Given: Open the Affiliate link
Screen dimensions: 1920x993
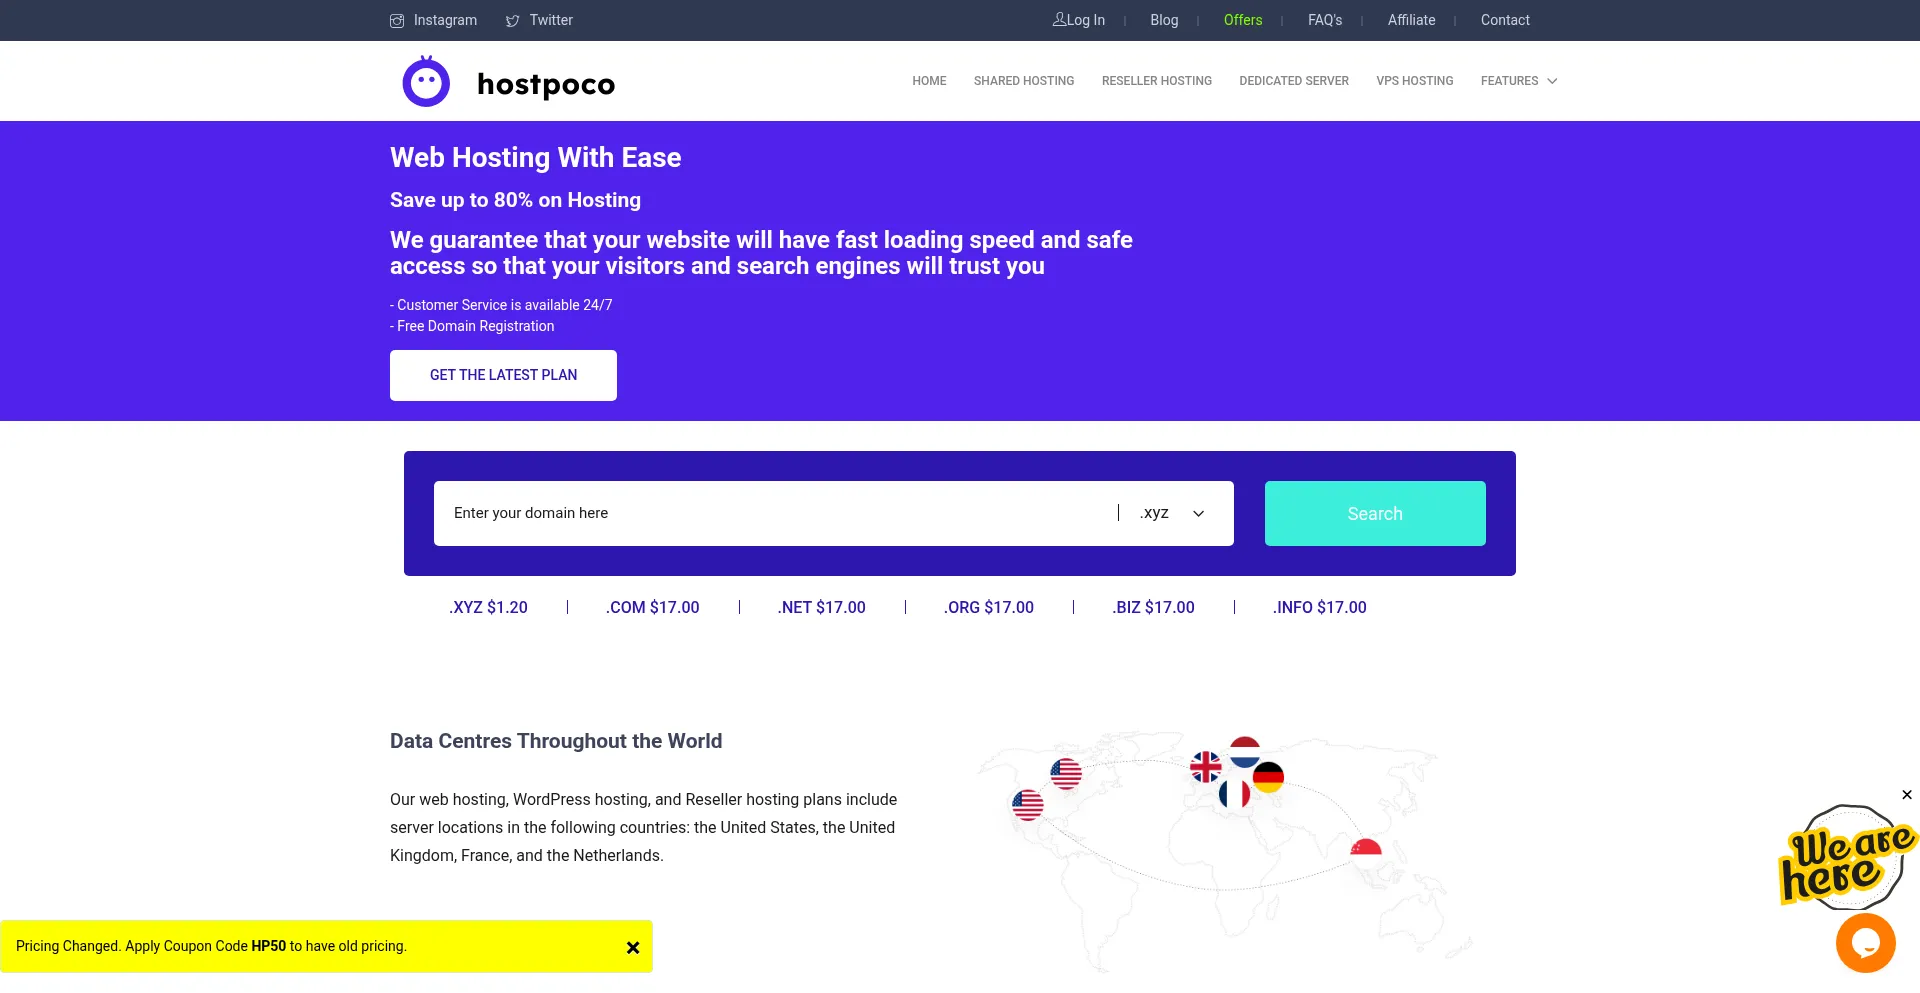Looking at the screenshot, I should [1411, 20].
